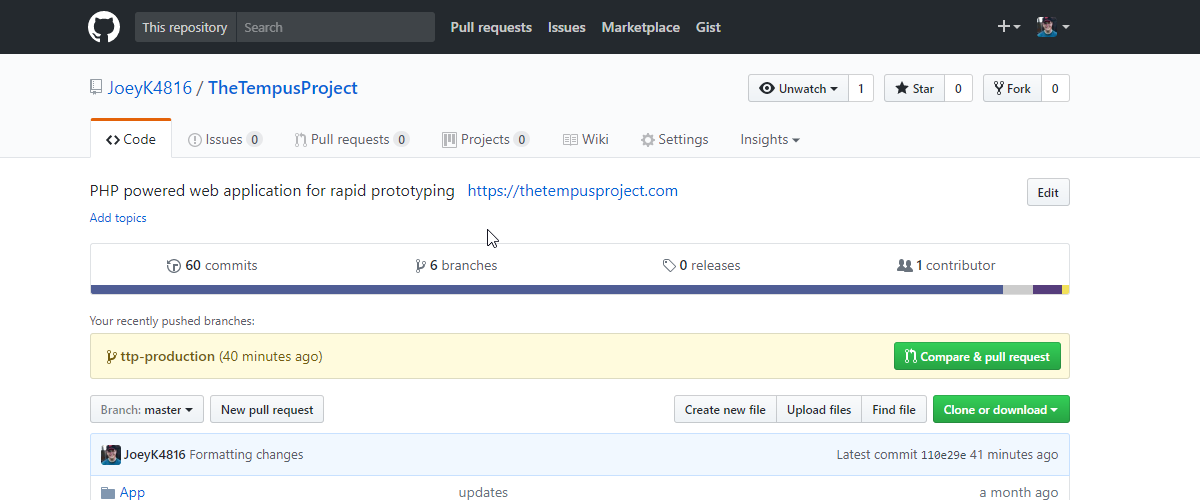Click the releases tag icon
The height and width of the screenshot is (500, 1200).
pos(669,266)
